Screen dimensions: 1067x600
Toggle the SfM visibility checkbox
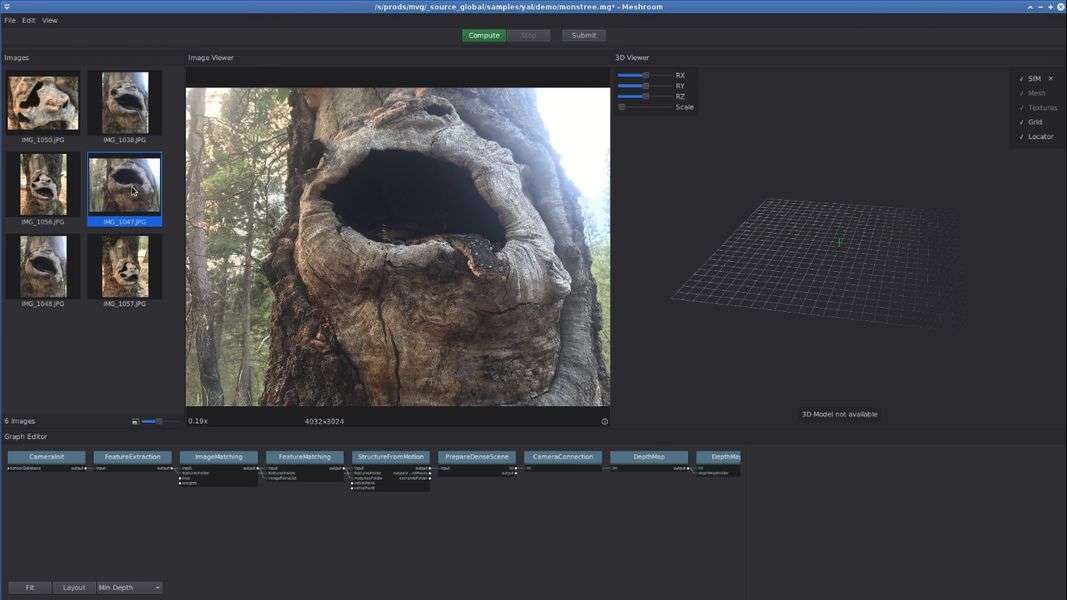[x=1021, y=79]
